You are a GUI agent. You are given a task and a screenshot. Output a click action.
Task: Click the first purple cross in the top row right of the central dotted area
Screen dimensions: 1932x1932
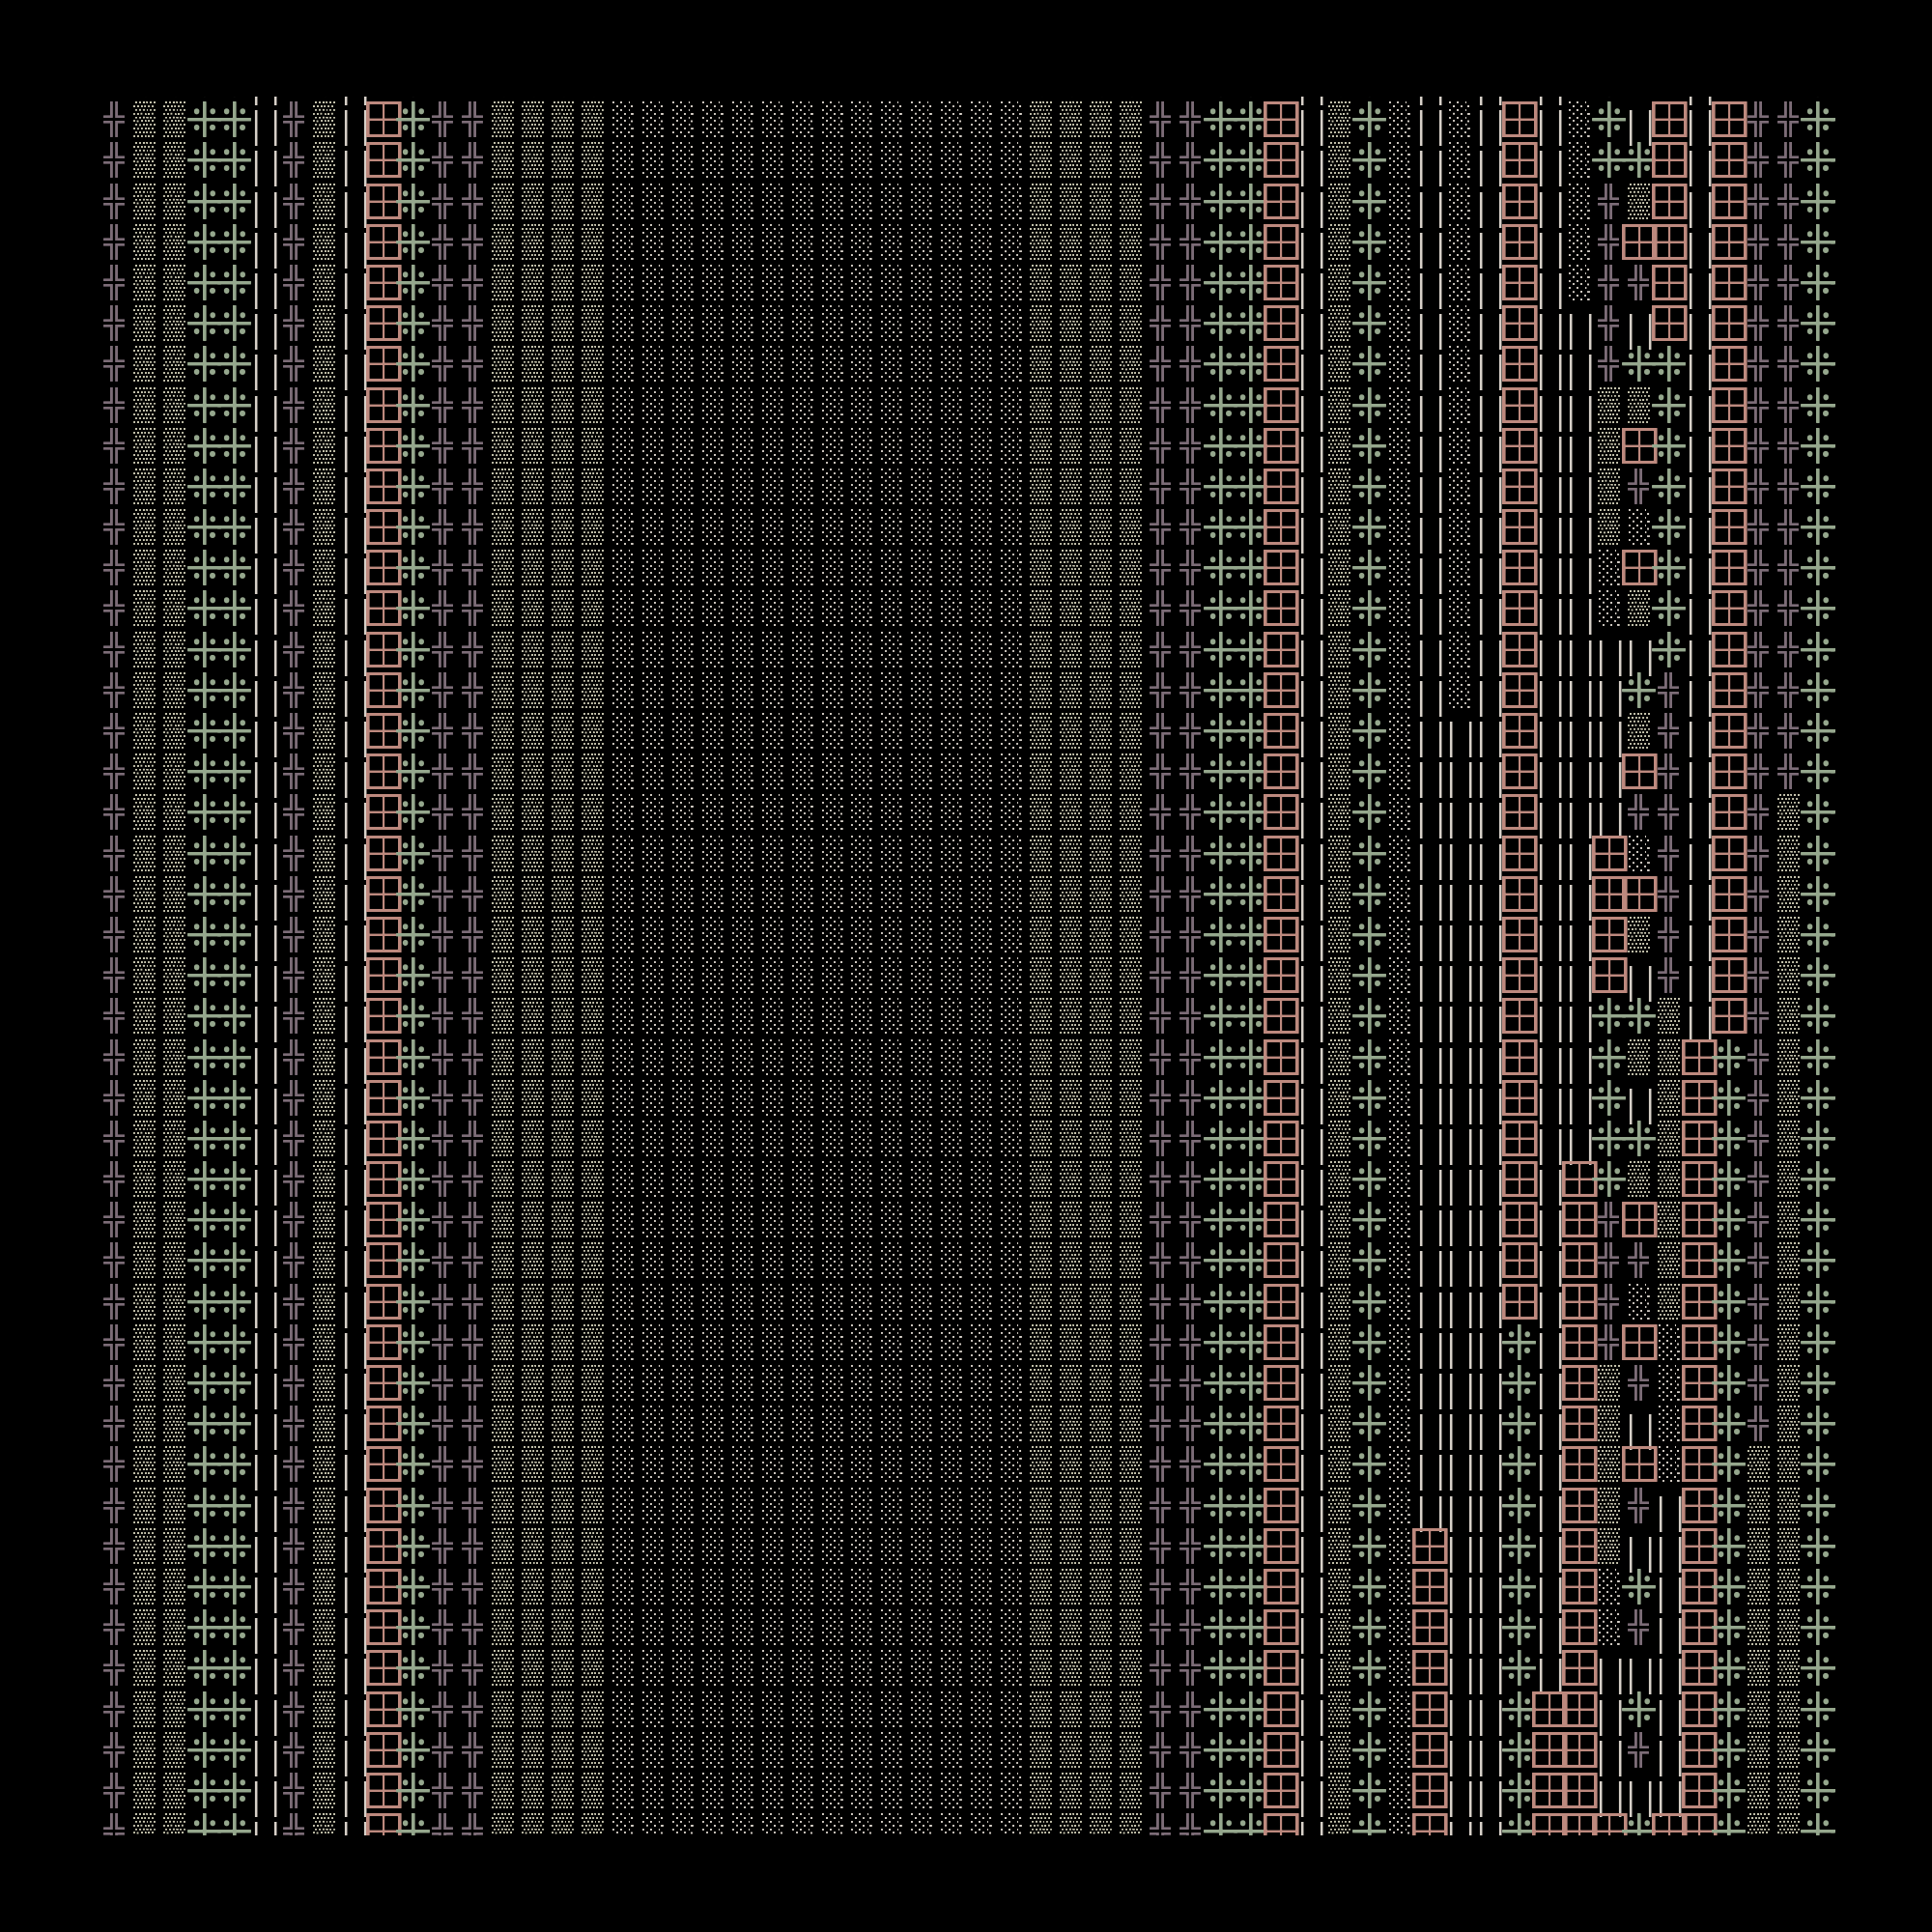(x=1160, y=119)
